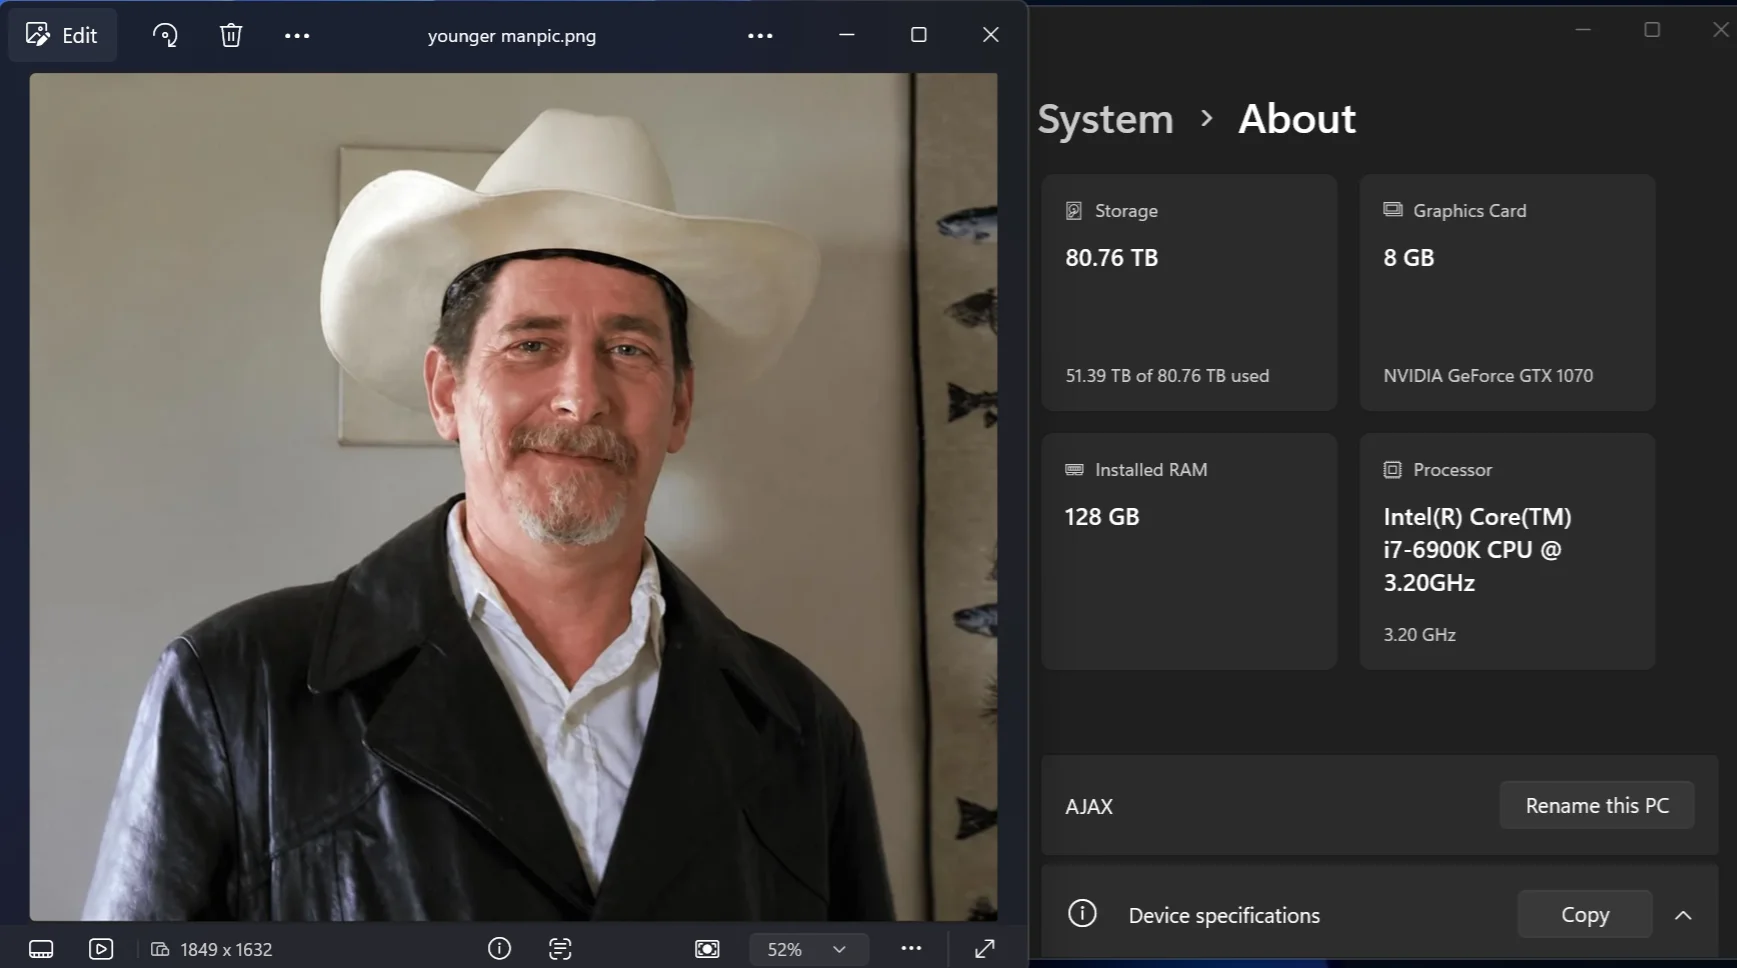Click the NVIDIA GeForce GTX 1070 text
Image resolution: width=1737 pixels, height=968 pixels.
click(1488, 376)
